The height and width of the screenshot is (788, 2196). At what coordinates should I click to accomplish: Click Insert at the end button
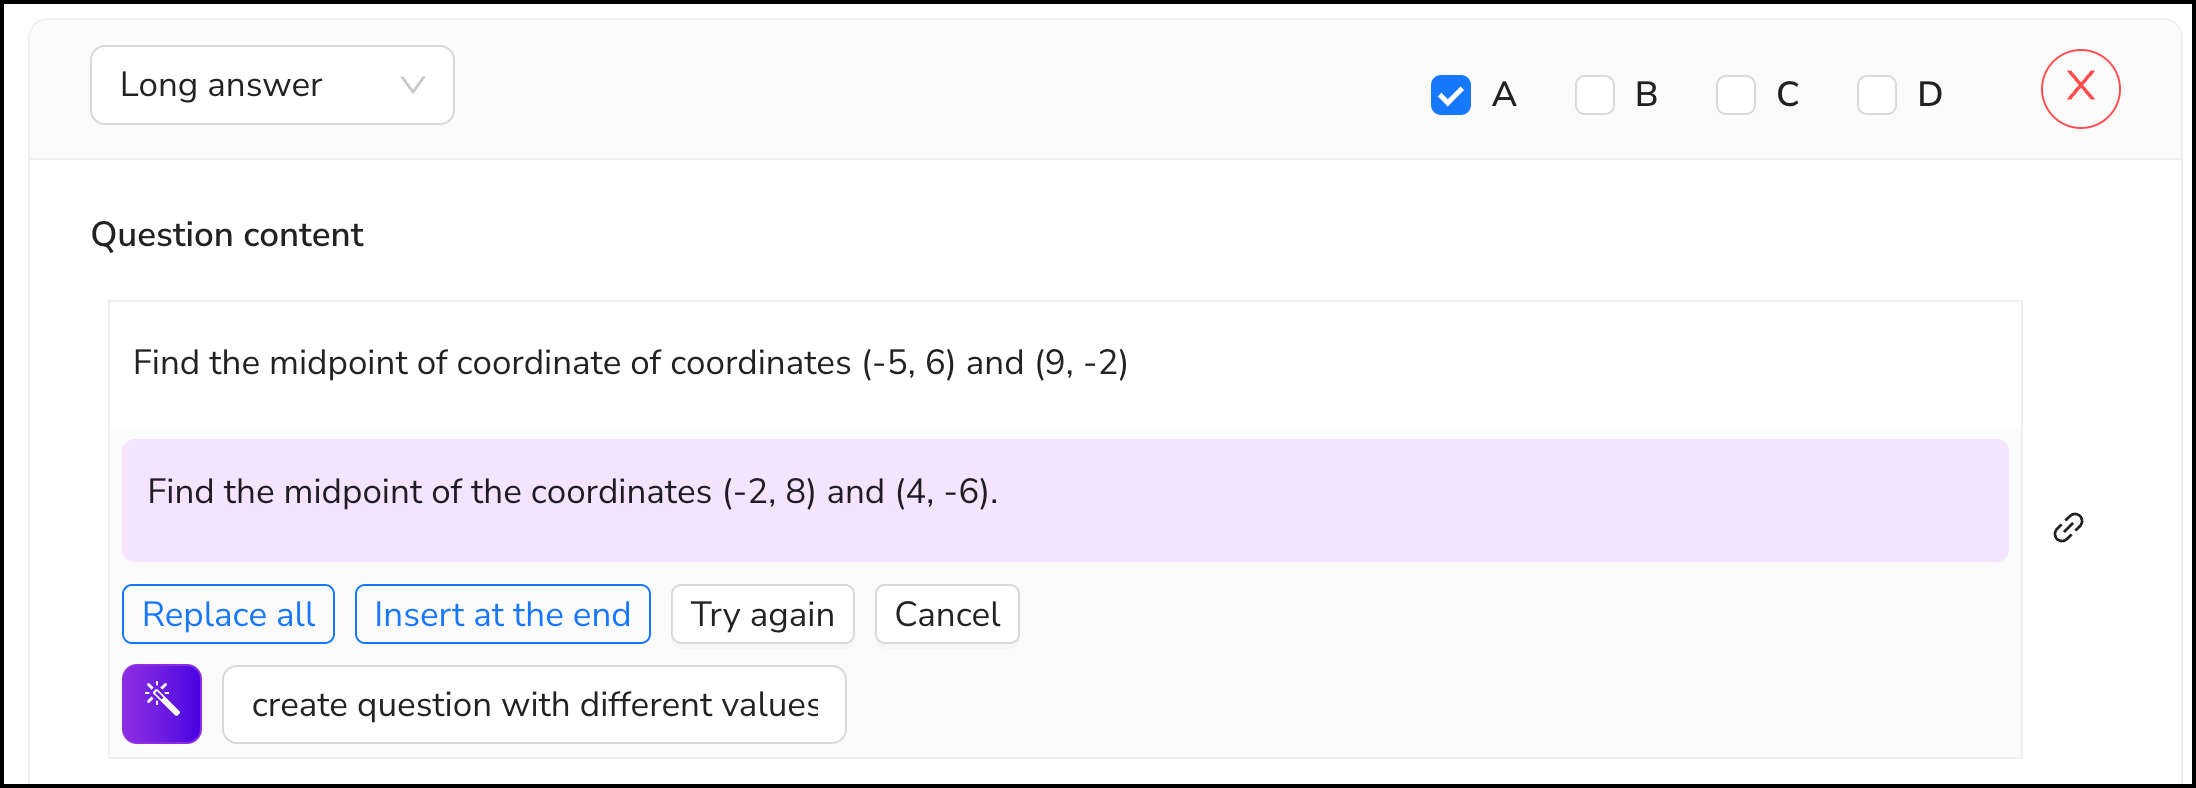click(503, 614)
